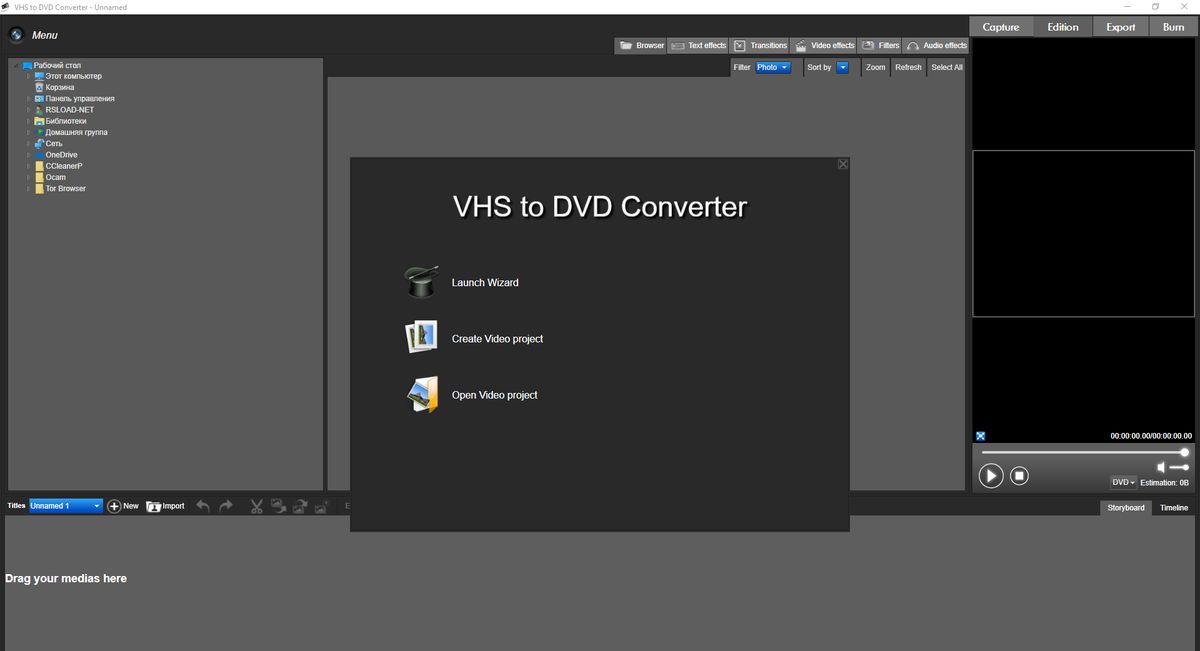Viewport: 1200px width, 651px height.
Task: Expand the Этот компьютер tree node
Action: point(29,76)
